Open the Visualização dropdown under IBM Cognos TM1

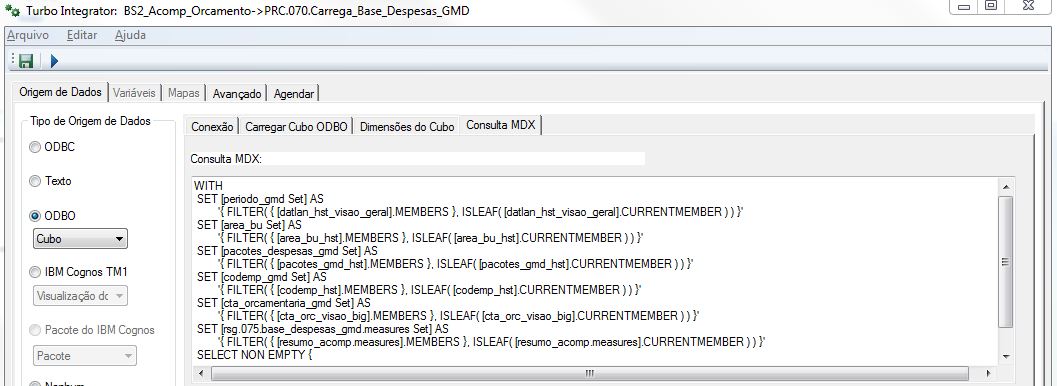(80, 296)
